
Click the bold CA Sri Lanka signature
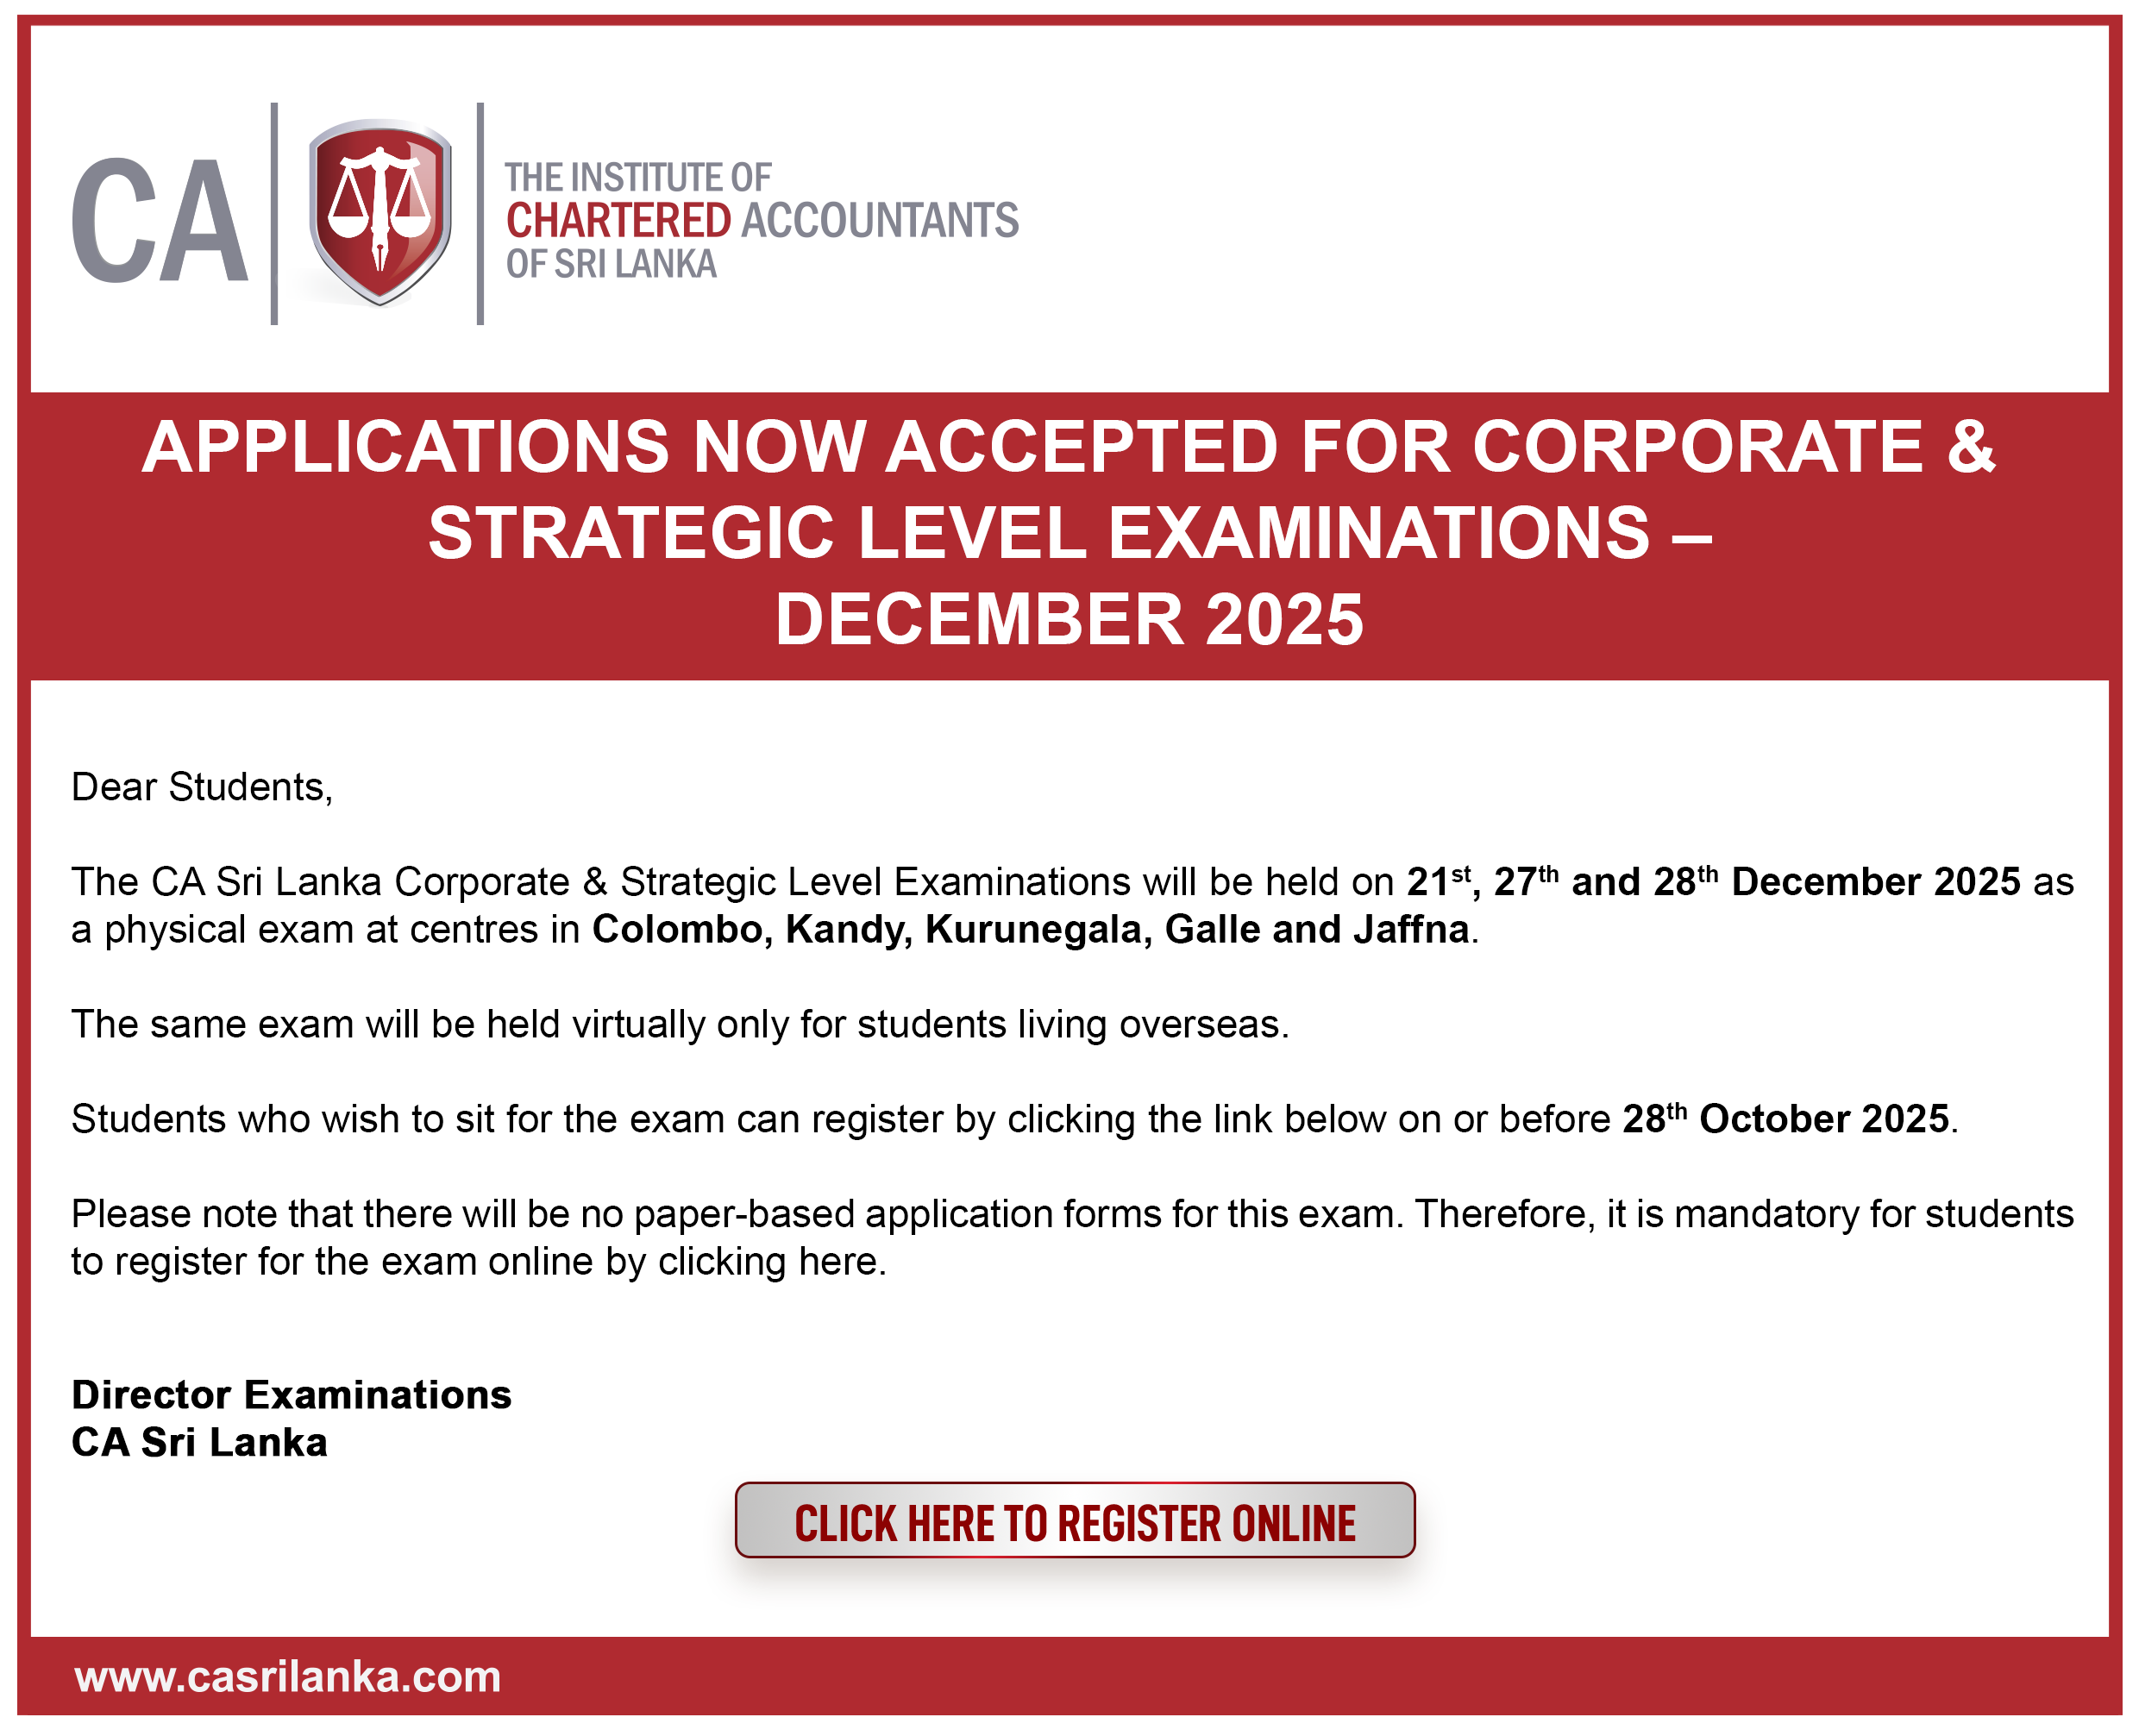click(199, 1442)
